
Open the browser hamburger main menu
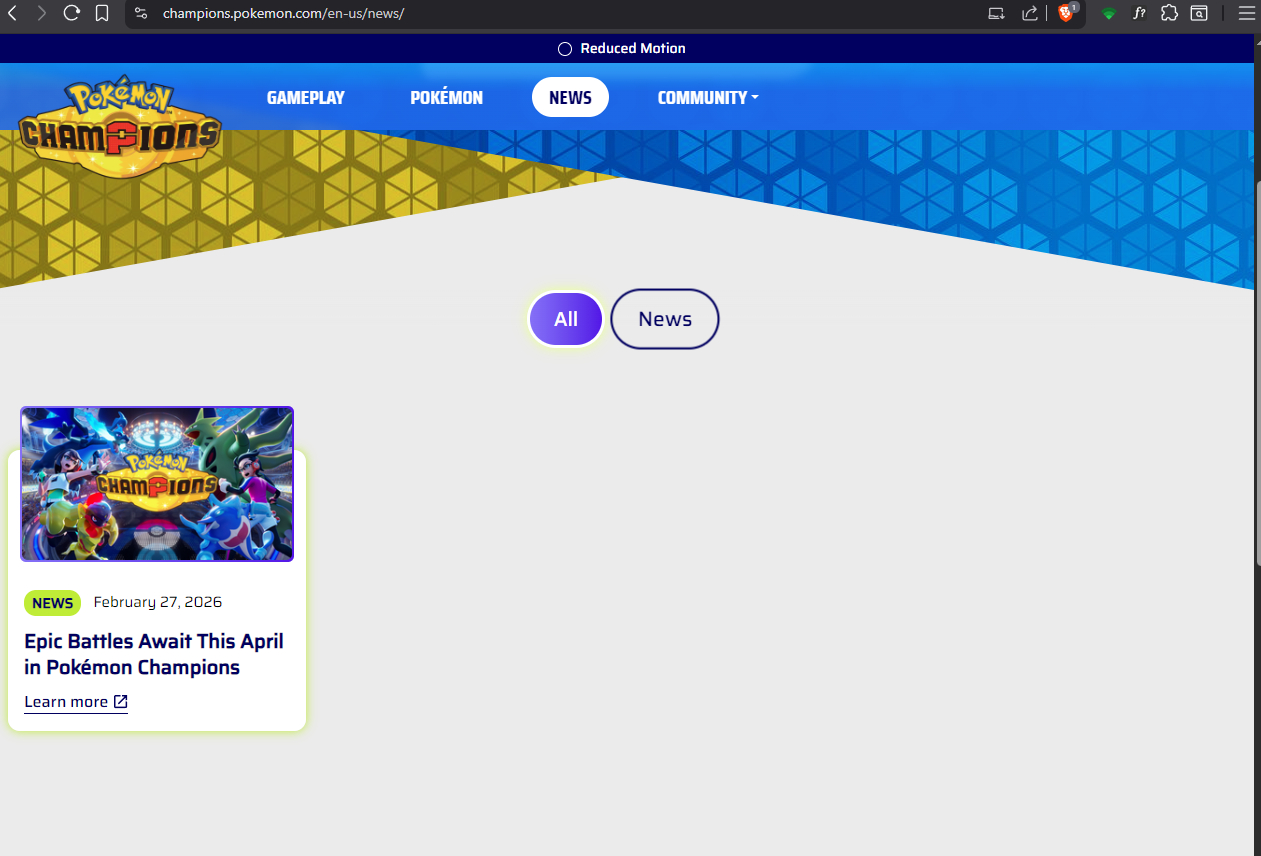pos(1246,13)
